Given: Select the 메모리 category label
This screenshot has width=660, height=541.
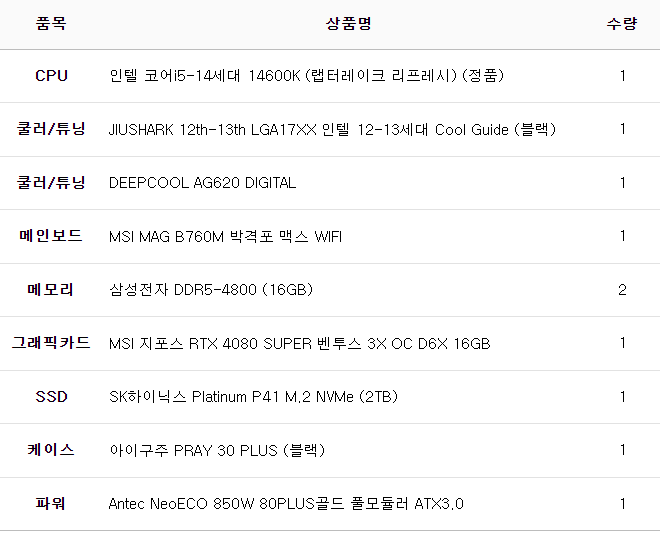Looking at the screenshot, I should (51, 290).
